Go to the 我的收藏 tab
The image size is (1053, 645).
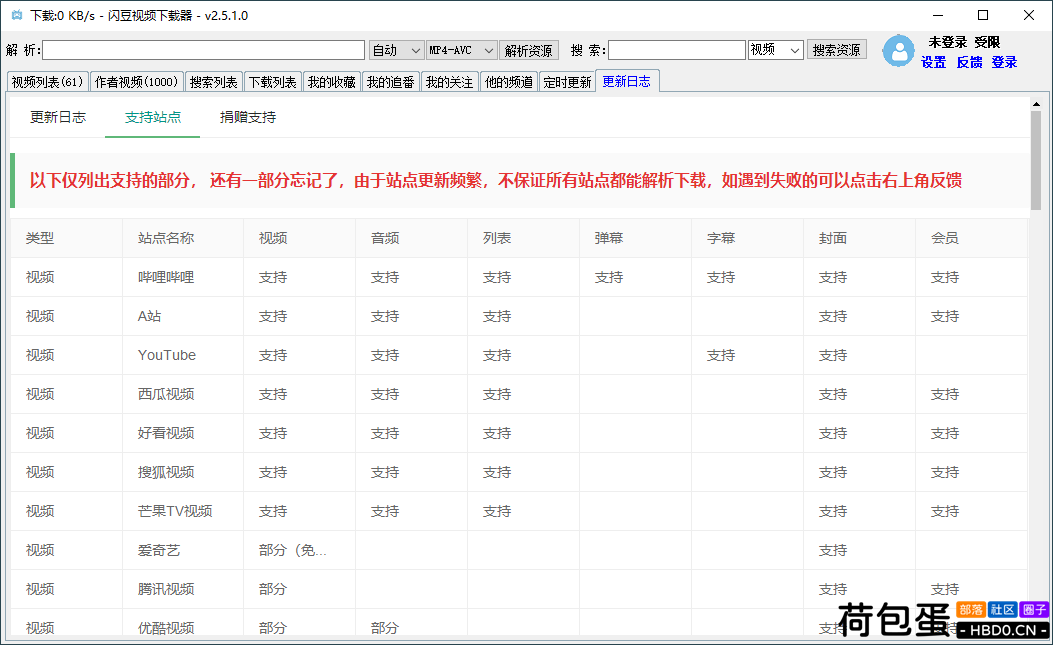coord(332,82)
